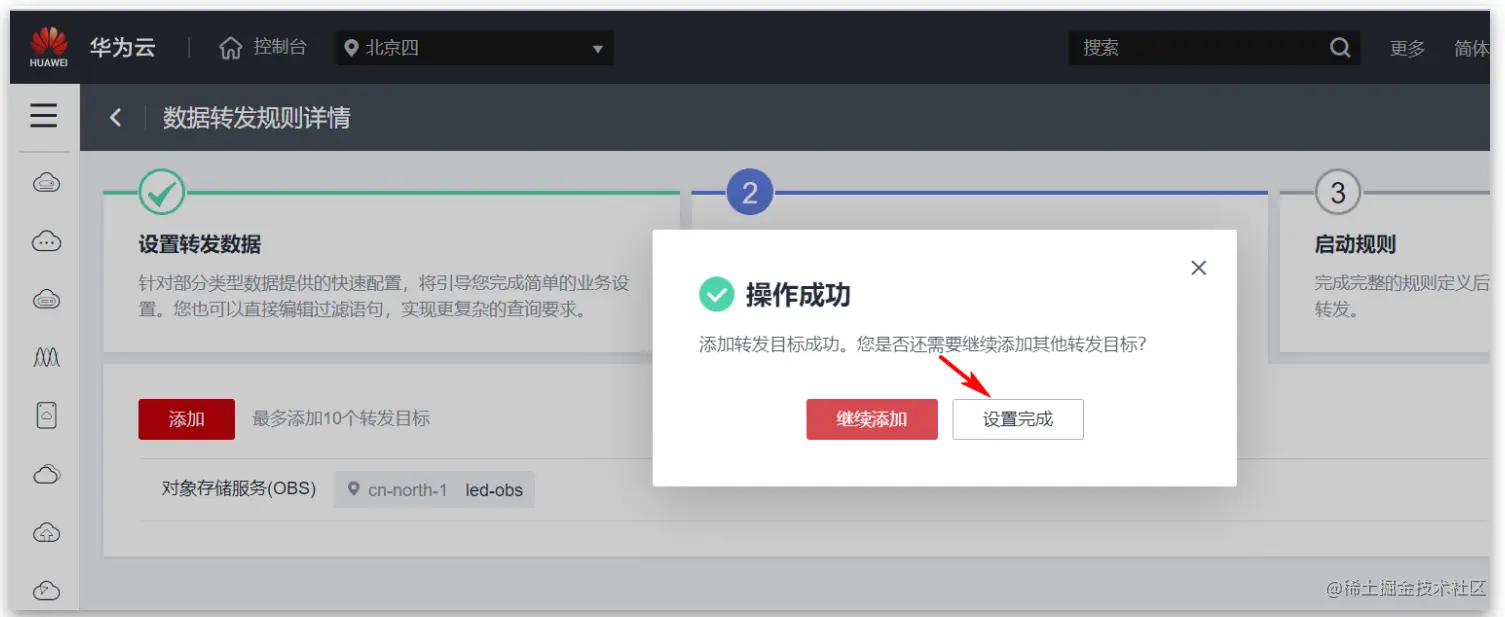Click the search magnifier icon

[1340, 46]
